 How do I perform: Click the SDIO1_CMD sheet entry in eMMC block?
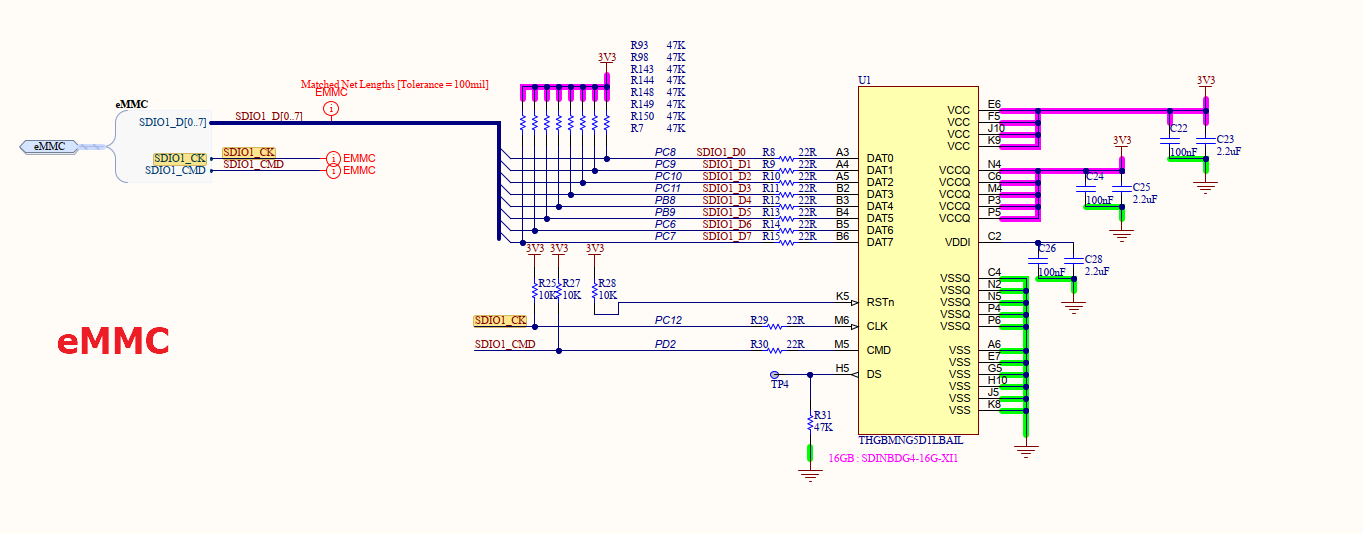coord(176,170)
